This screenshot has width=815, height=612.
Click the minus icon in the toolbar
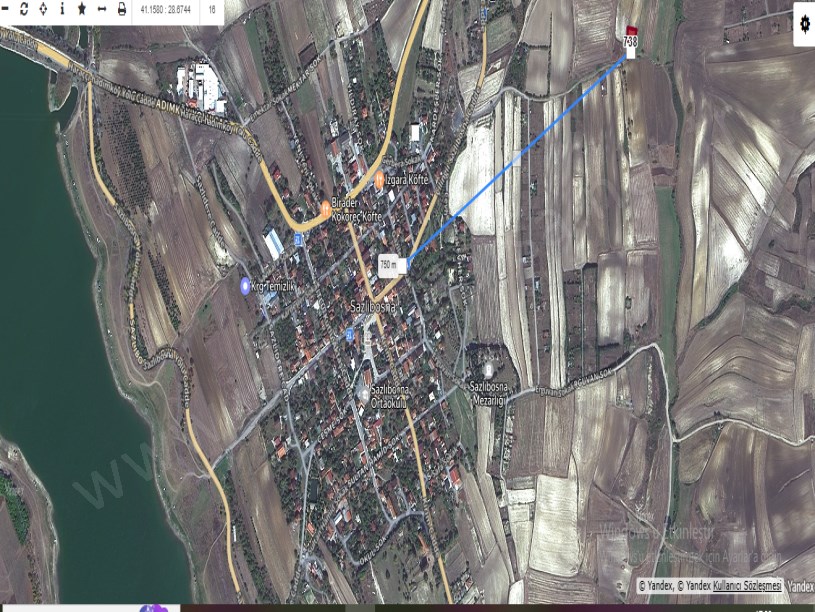4,9
